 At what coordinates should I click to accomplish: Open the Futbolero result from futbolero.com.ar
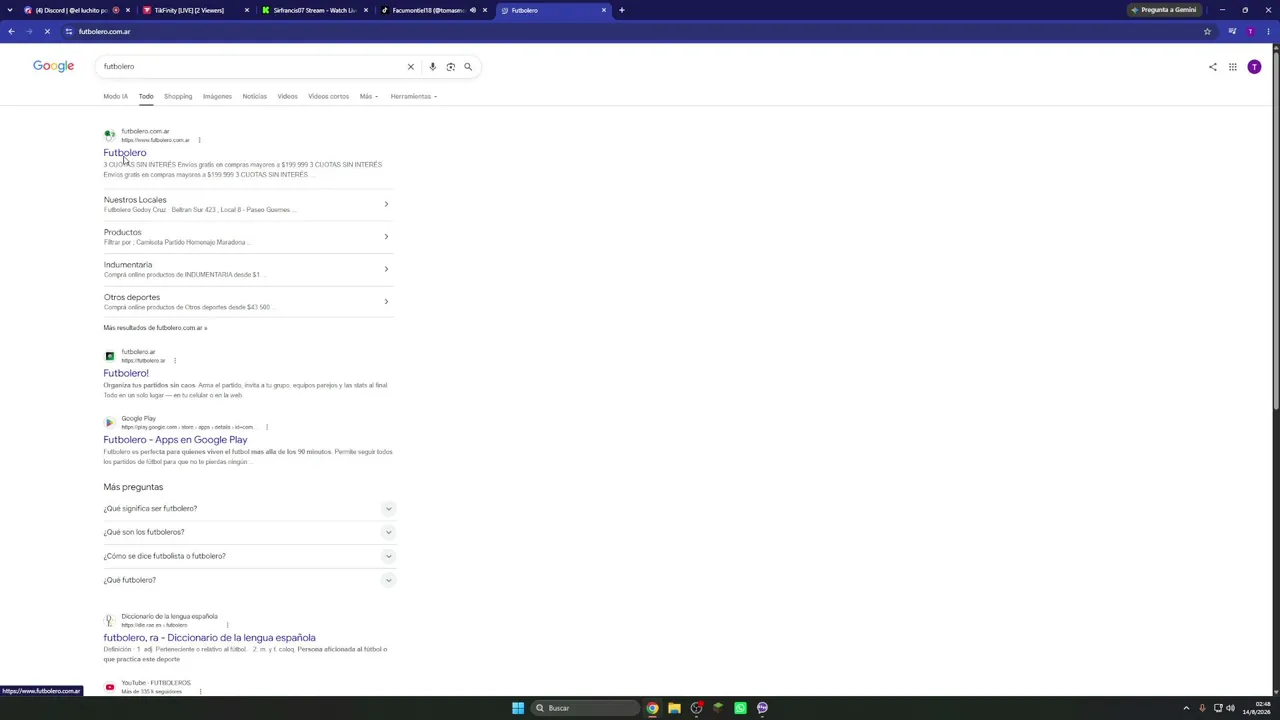click(x=125, y=153)
